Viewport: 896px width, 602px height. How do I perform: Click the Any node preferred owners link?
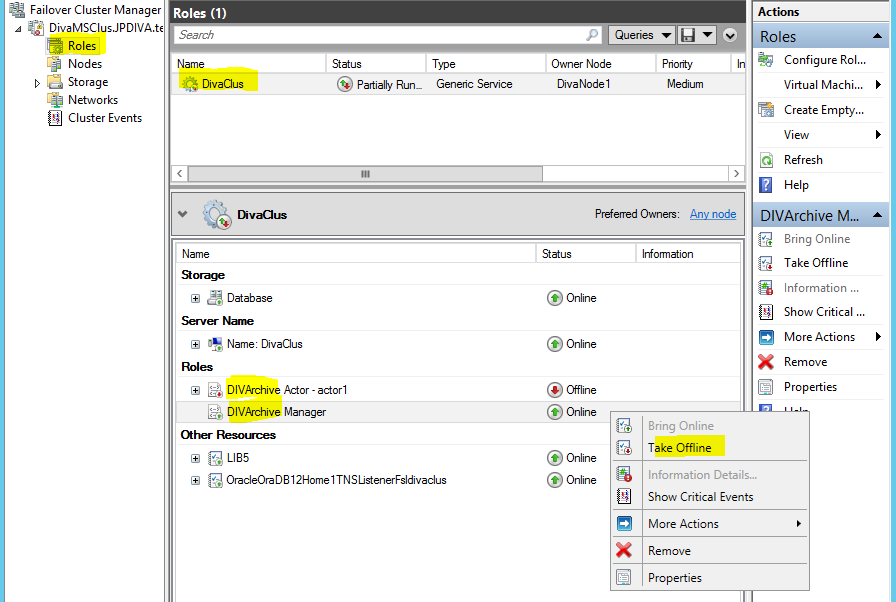tap(713, 214)
